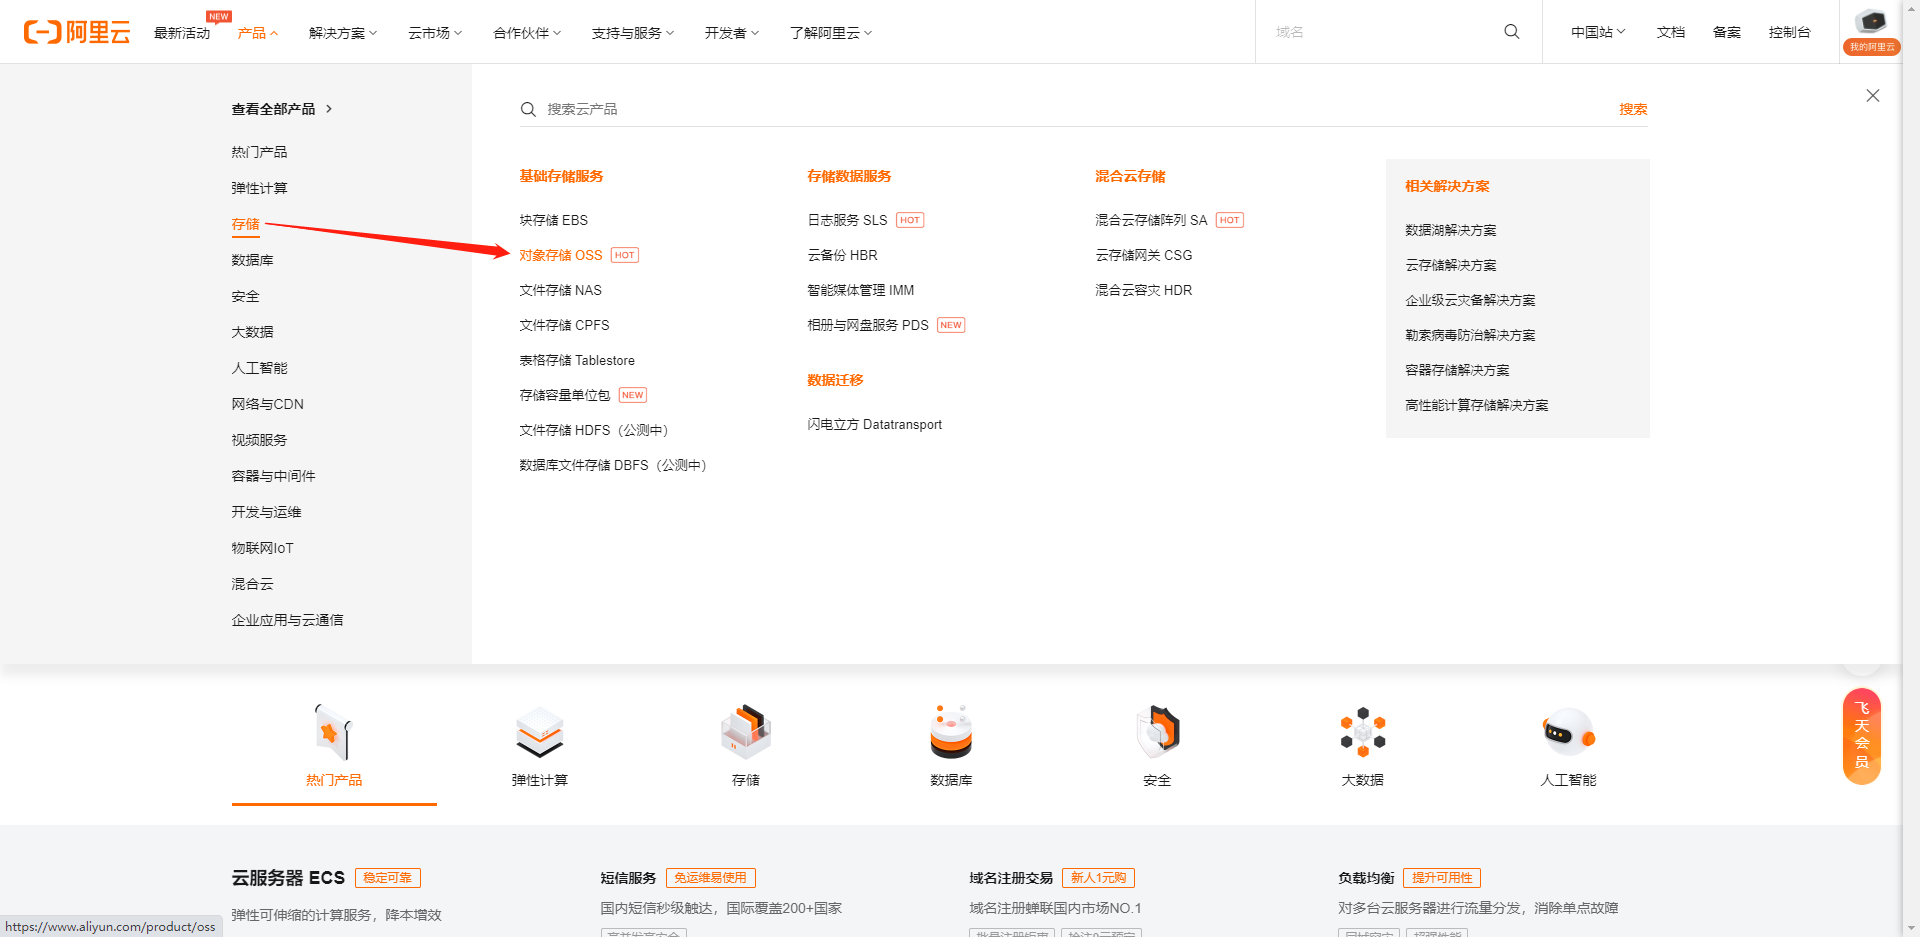Select 混合云 category in left list
The height and width of the screenshot is (937, 1920).
pyautogui.click(x=252, y=584)
